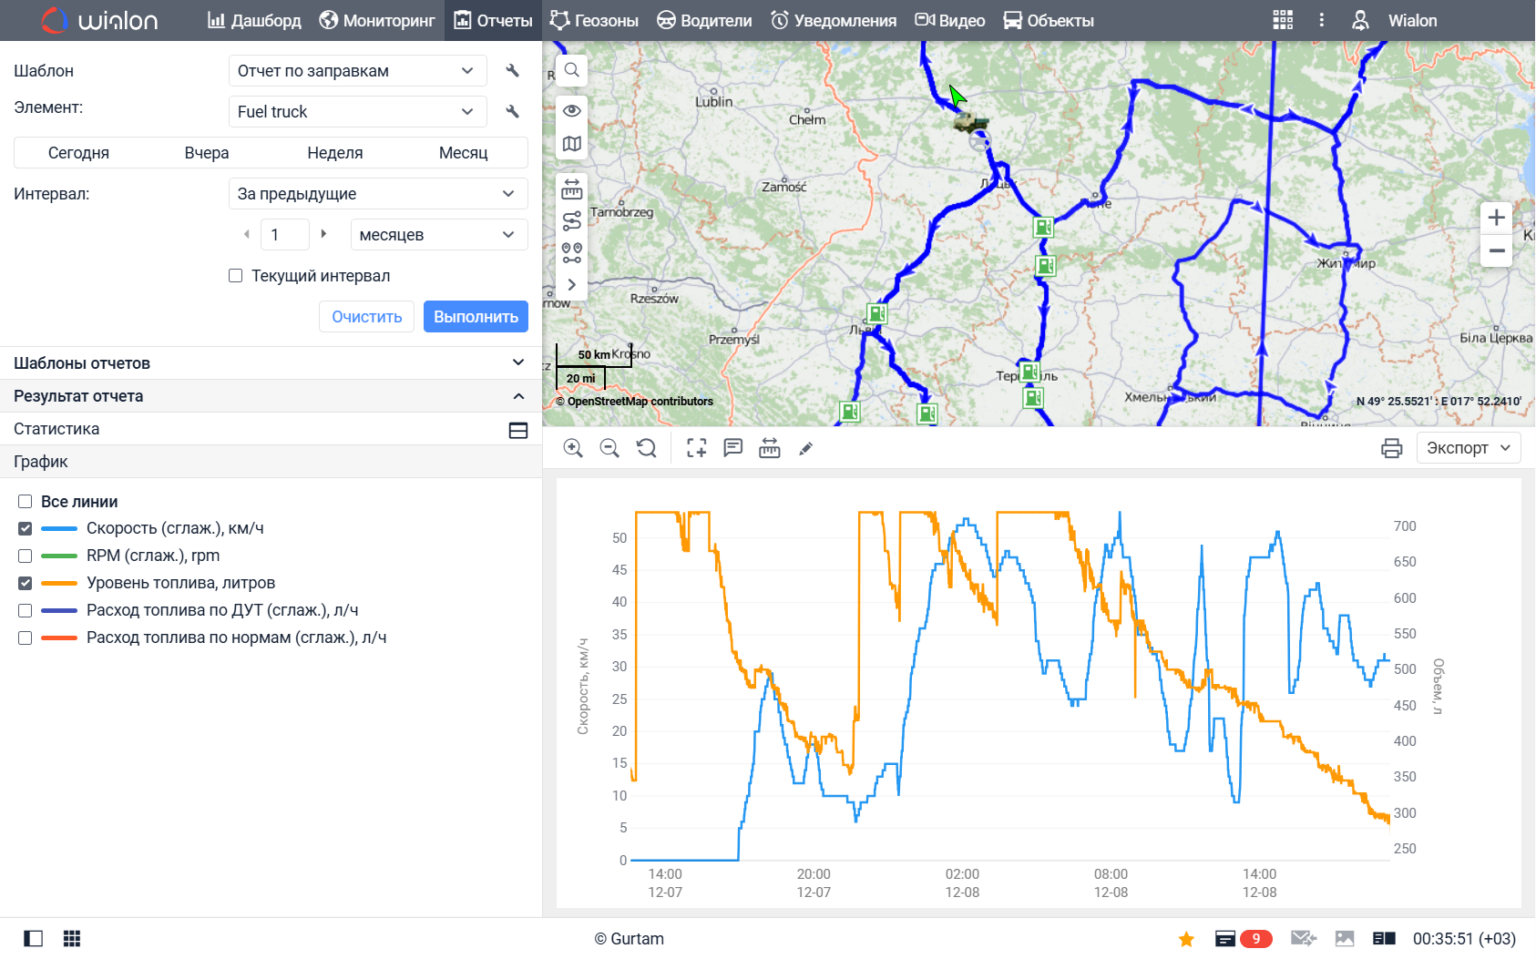Open the Экспорт dropdown

click(1467, 448)
